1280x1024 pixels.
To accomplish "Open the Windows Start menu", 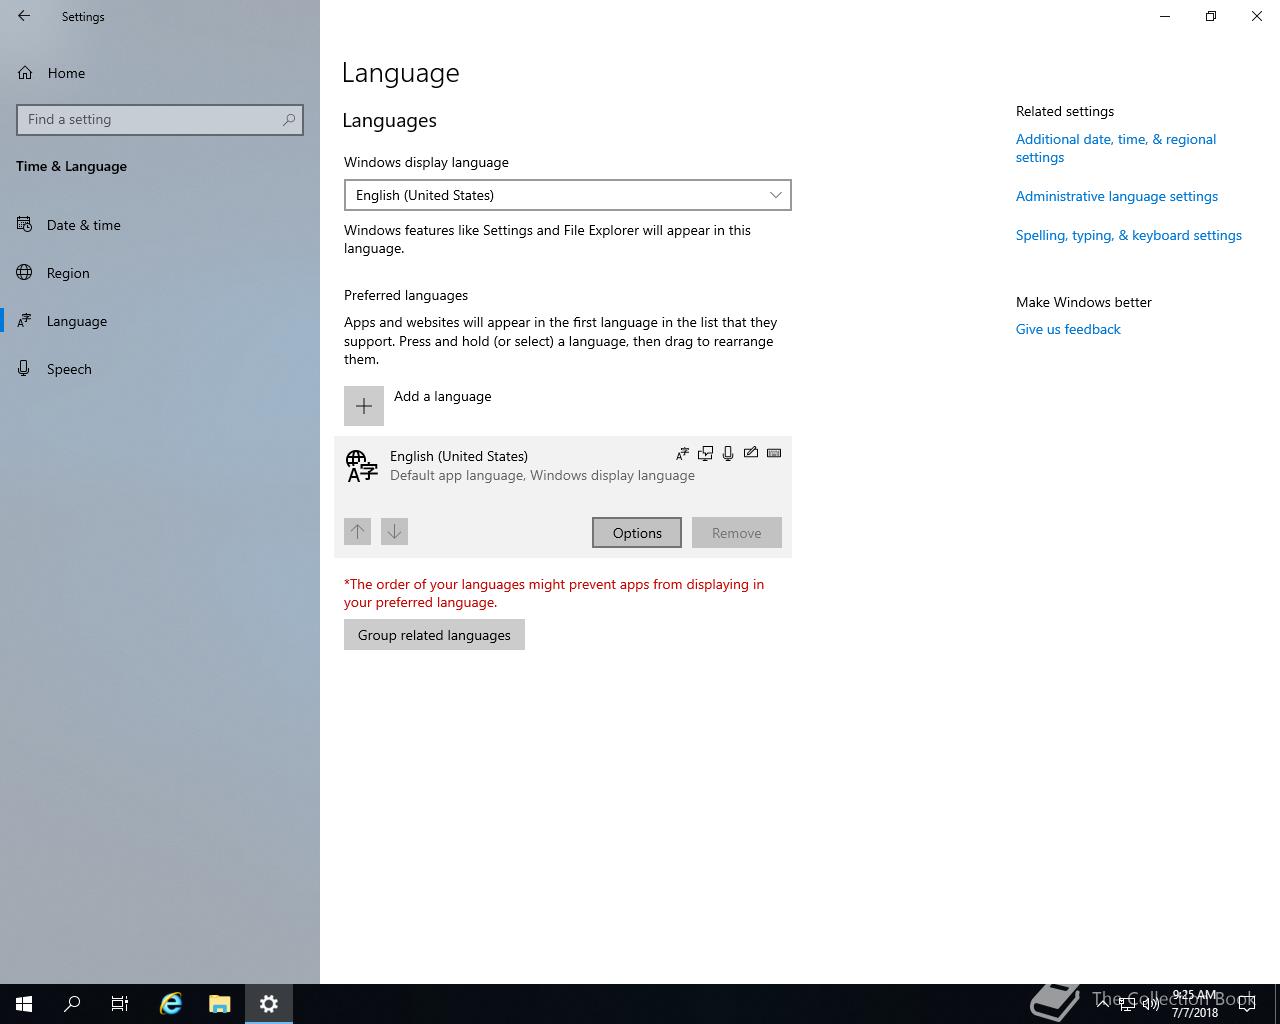I will pos(24,1004).
